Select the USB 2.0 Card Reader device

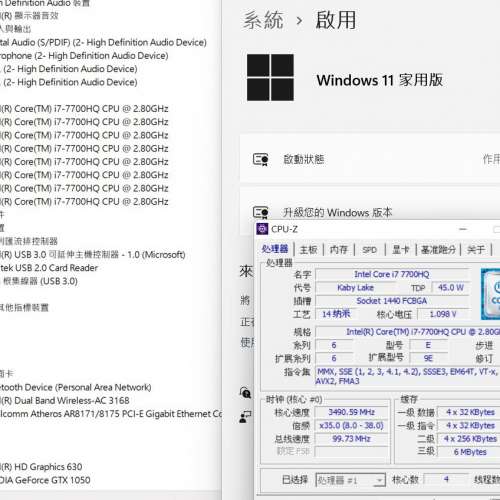(x=49, y=268)
